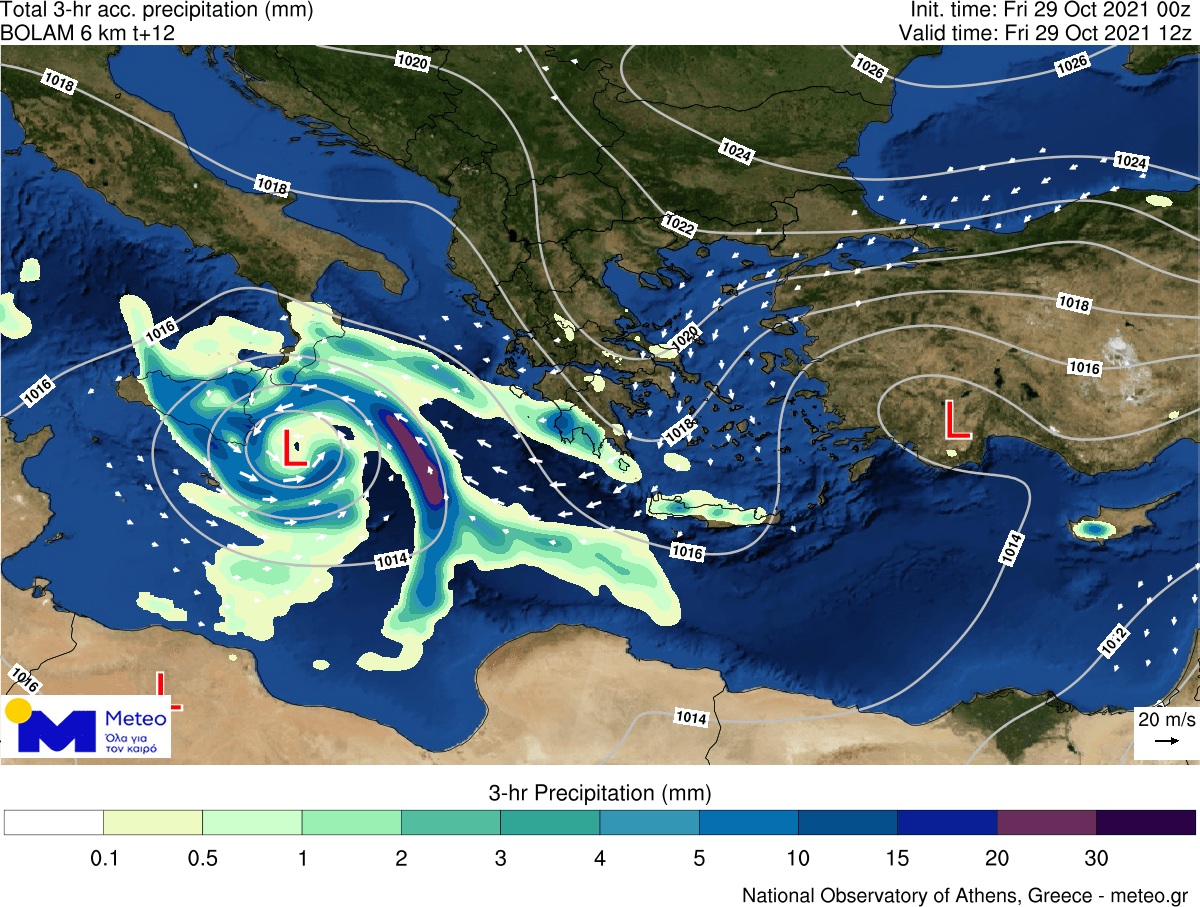Pick the legend swatch between 20 and 30 mm
Viewport: 1200px width, 907px height.
click(x=1046, y=822)
